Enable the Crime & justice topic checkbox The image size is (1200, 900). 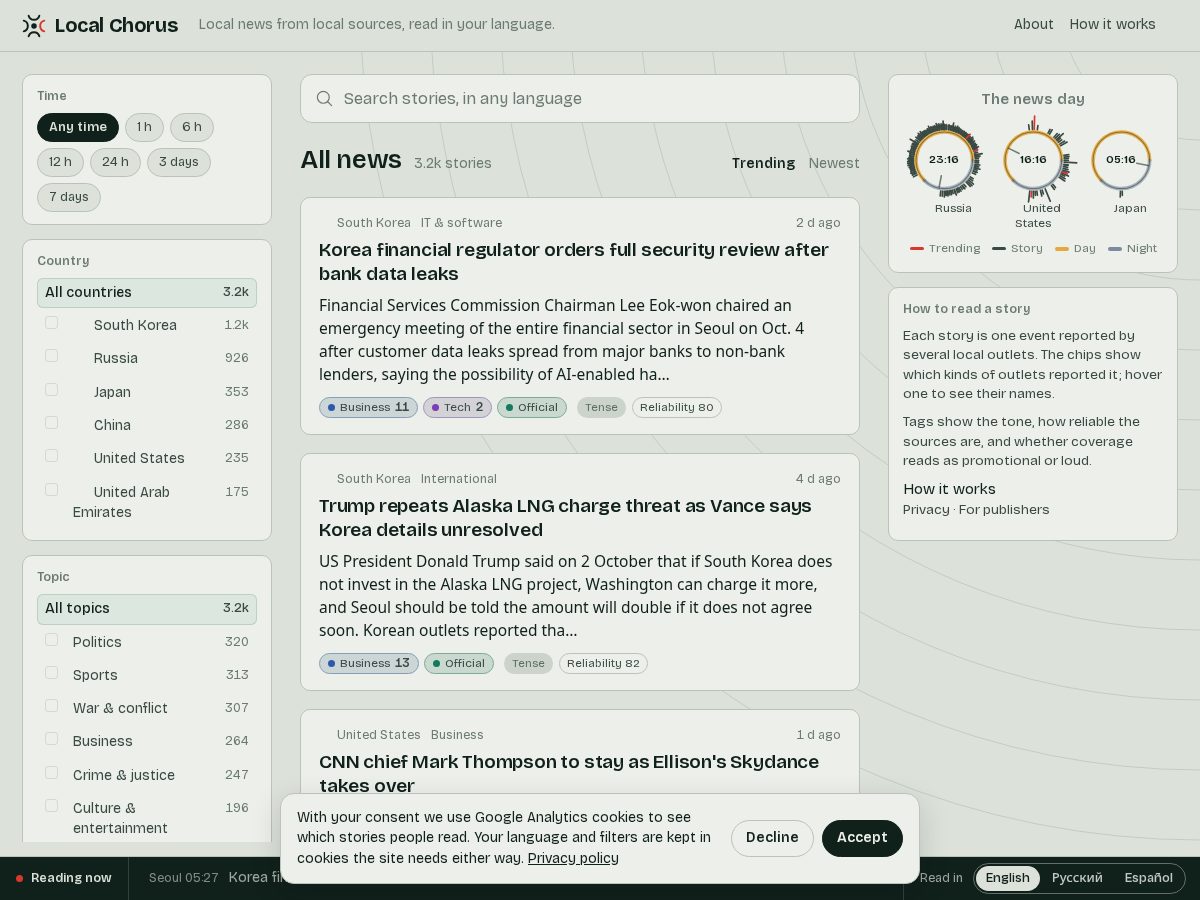click(51, 773)
